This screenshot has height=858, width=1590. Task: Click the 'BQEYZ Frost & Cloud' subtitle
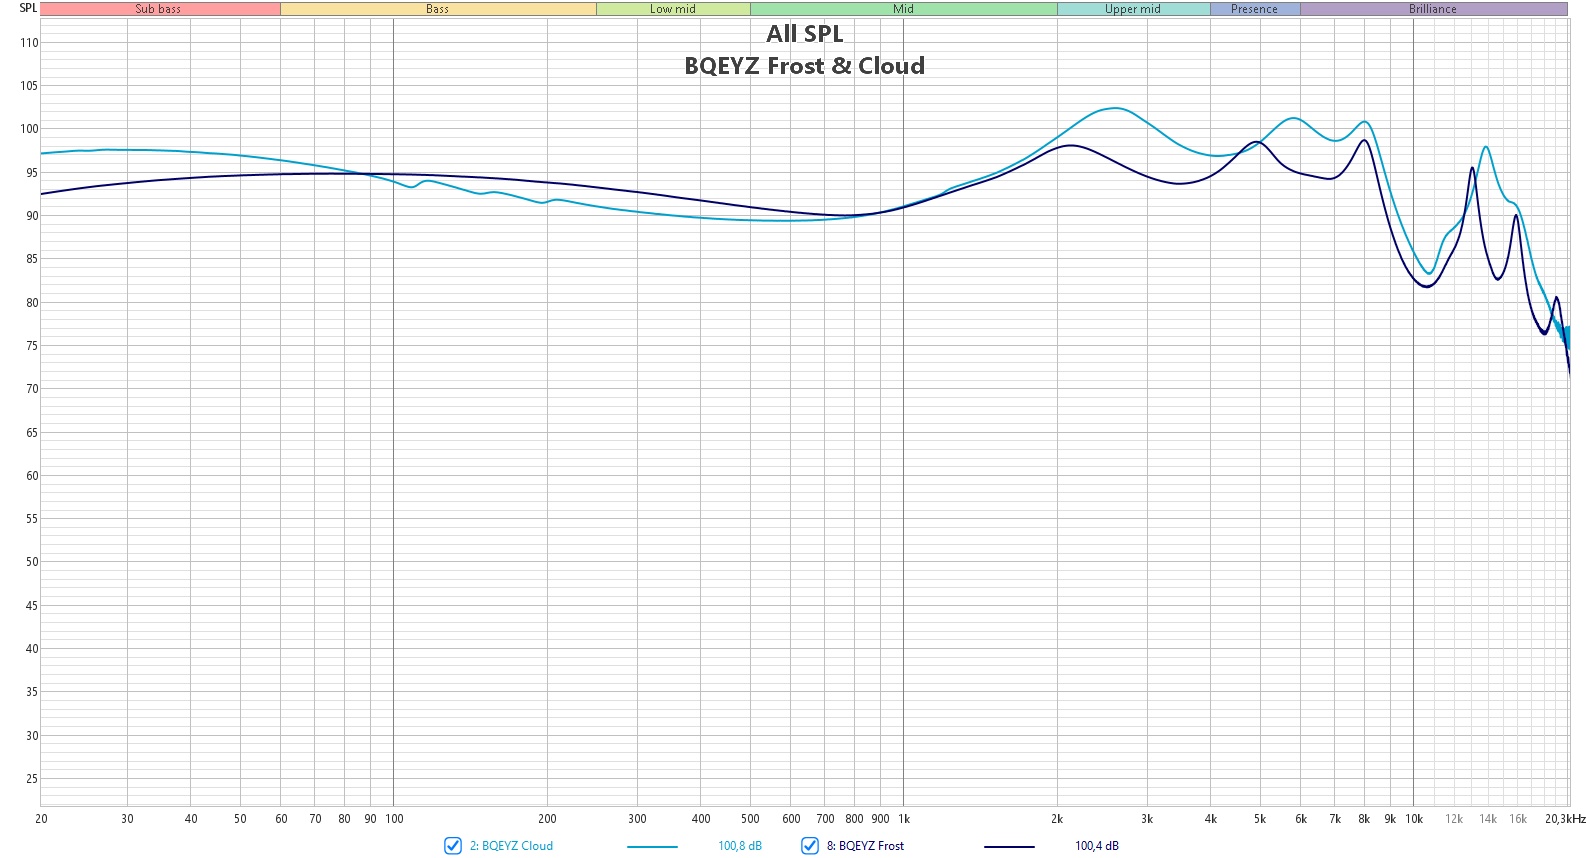pyautogui.click(x=805, y=66)
